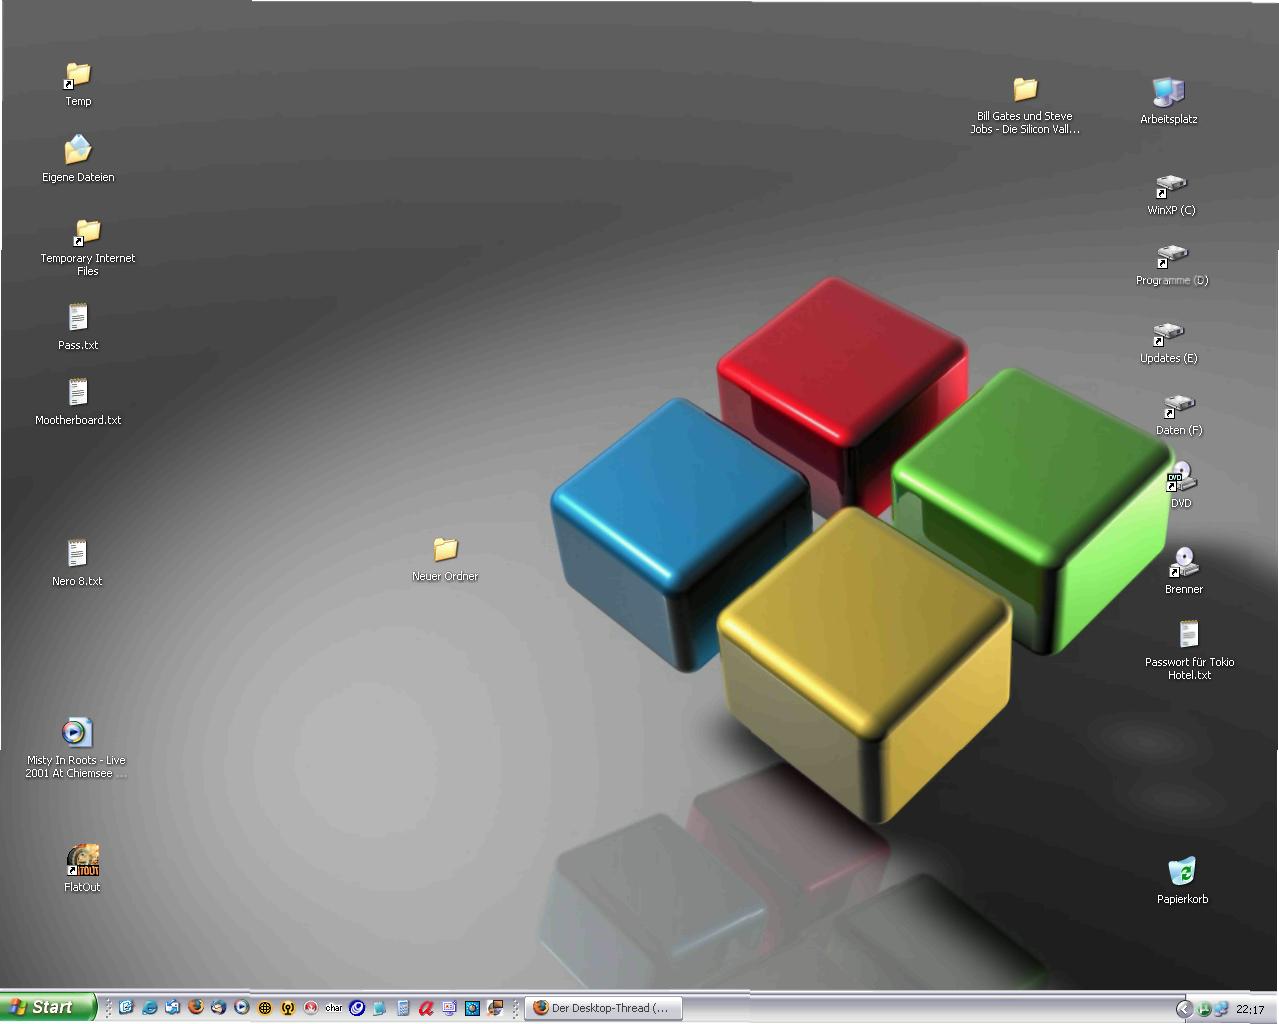Expand hidden system tray icons

[x=1183, y=1008]
